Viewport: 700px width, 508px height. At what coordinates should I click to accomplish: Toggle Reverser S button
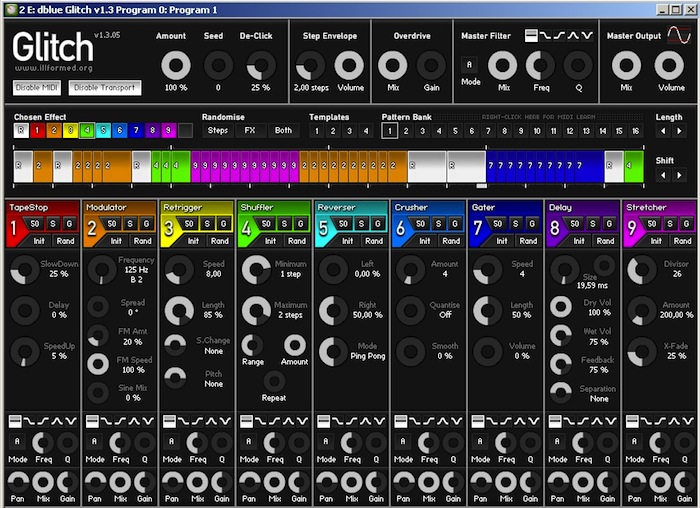[x=362, y=224]
